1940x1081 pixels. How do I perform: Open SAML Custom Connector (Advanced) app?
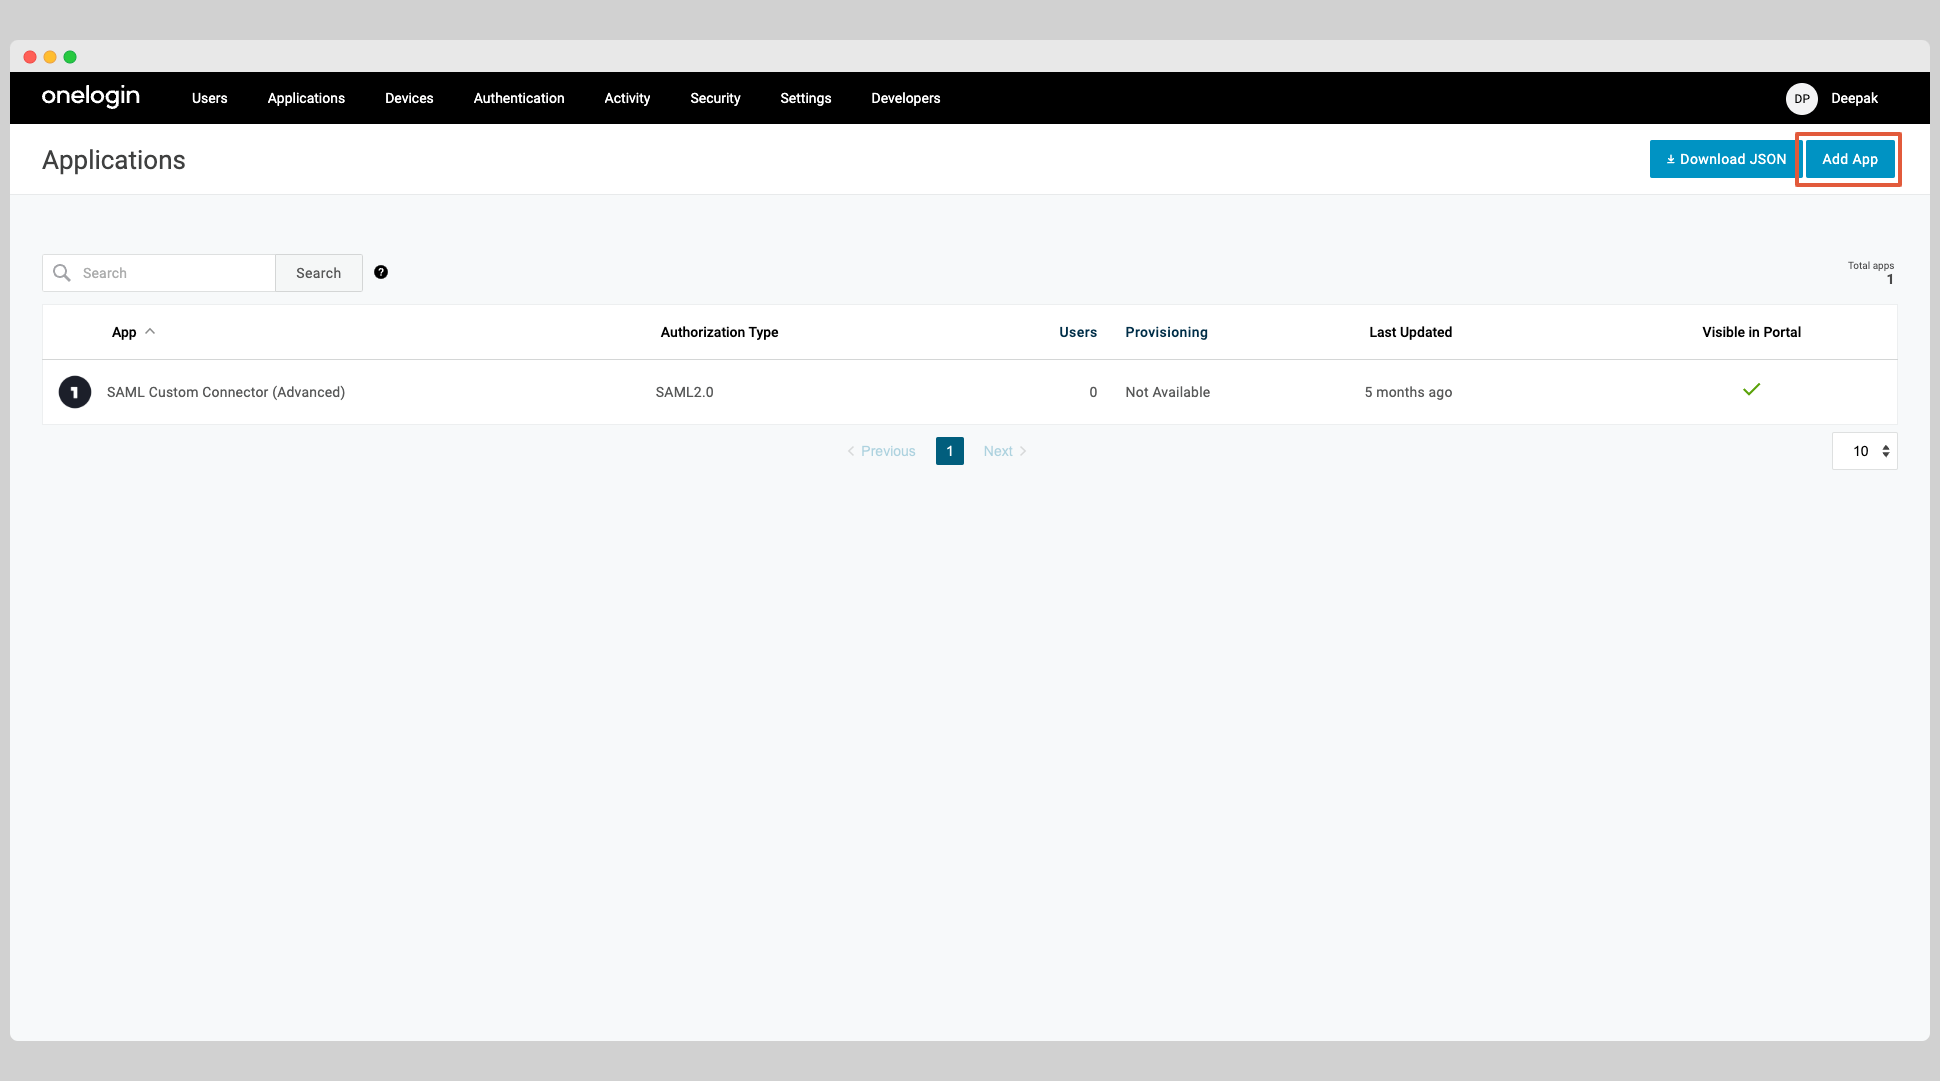click(226, 392)
